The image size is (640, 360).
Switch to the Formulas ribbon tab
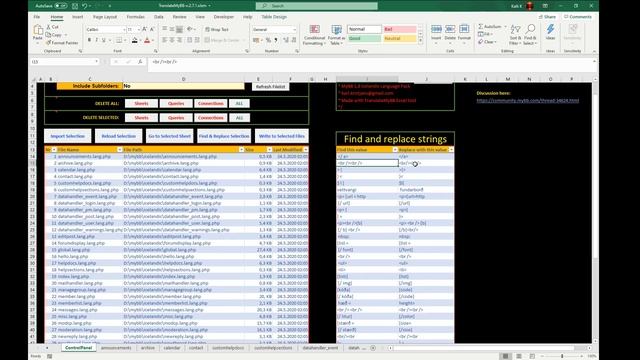pyautogui.click(x=136, y=17)
